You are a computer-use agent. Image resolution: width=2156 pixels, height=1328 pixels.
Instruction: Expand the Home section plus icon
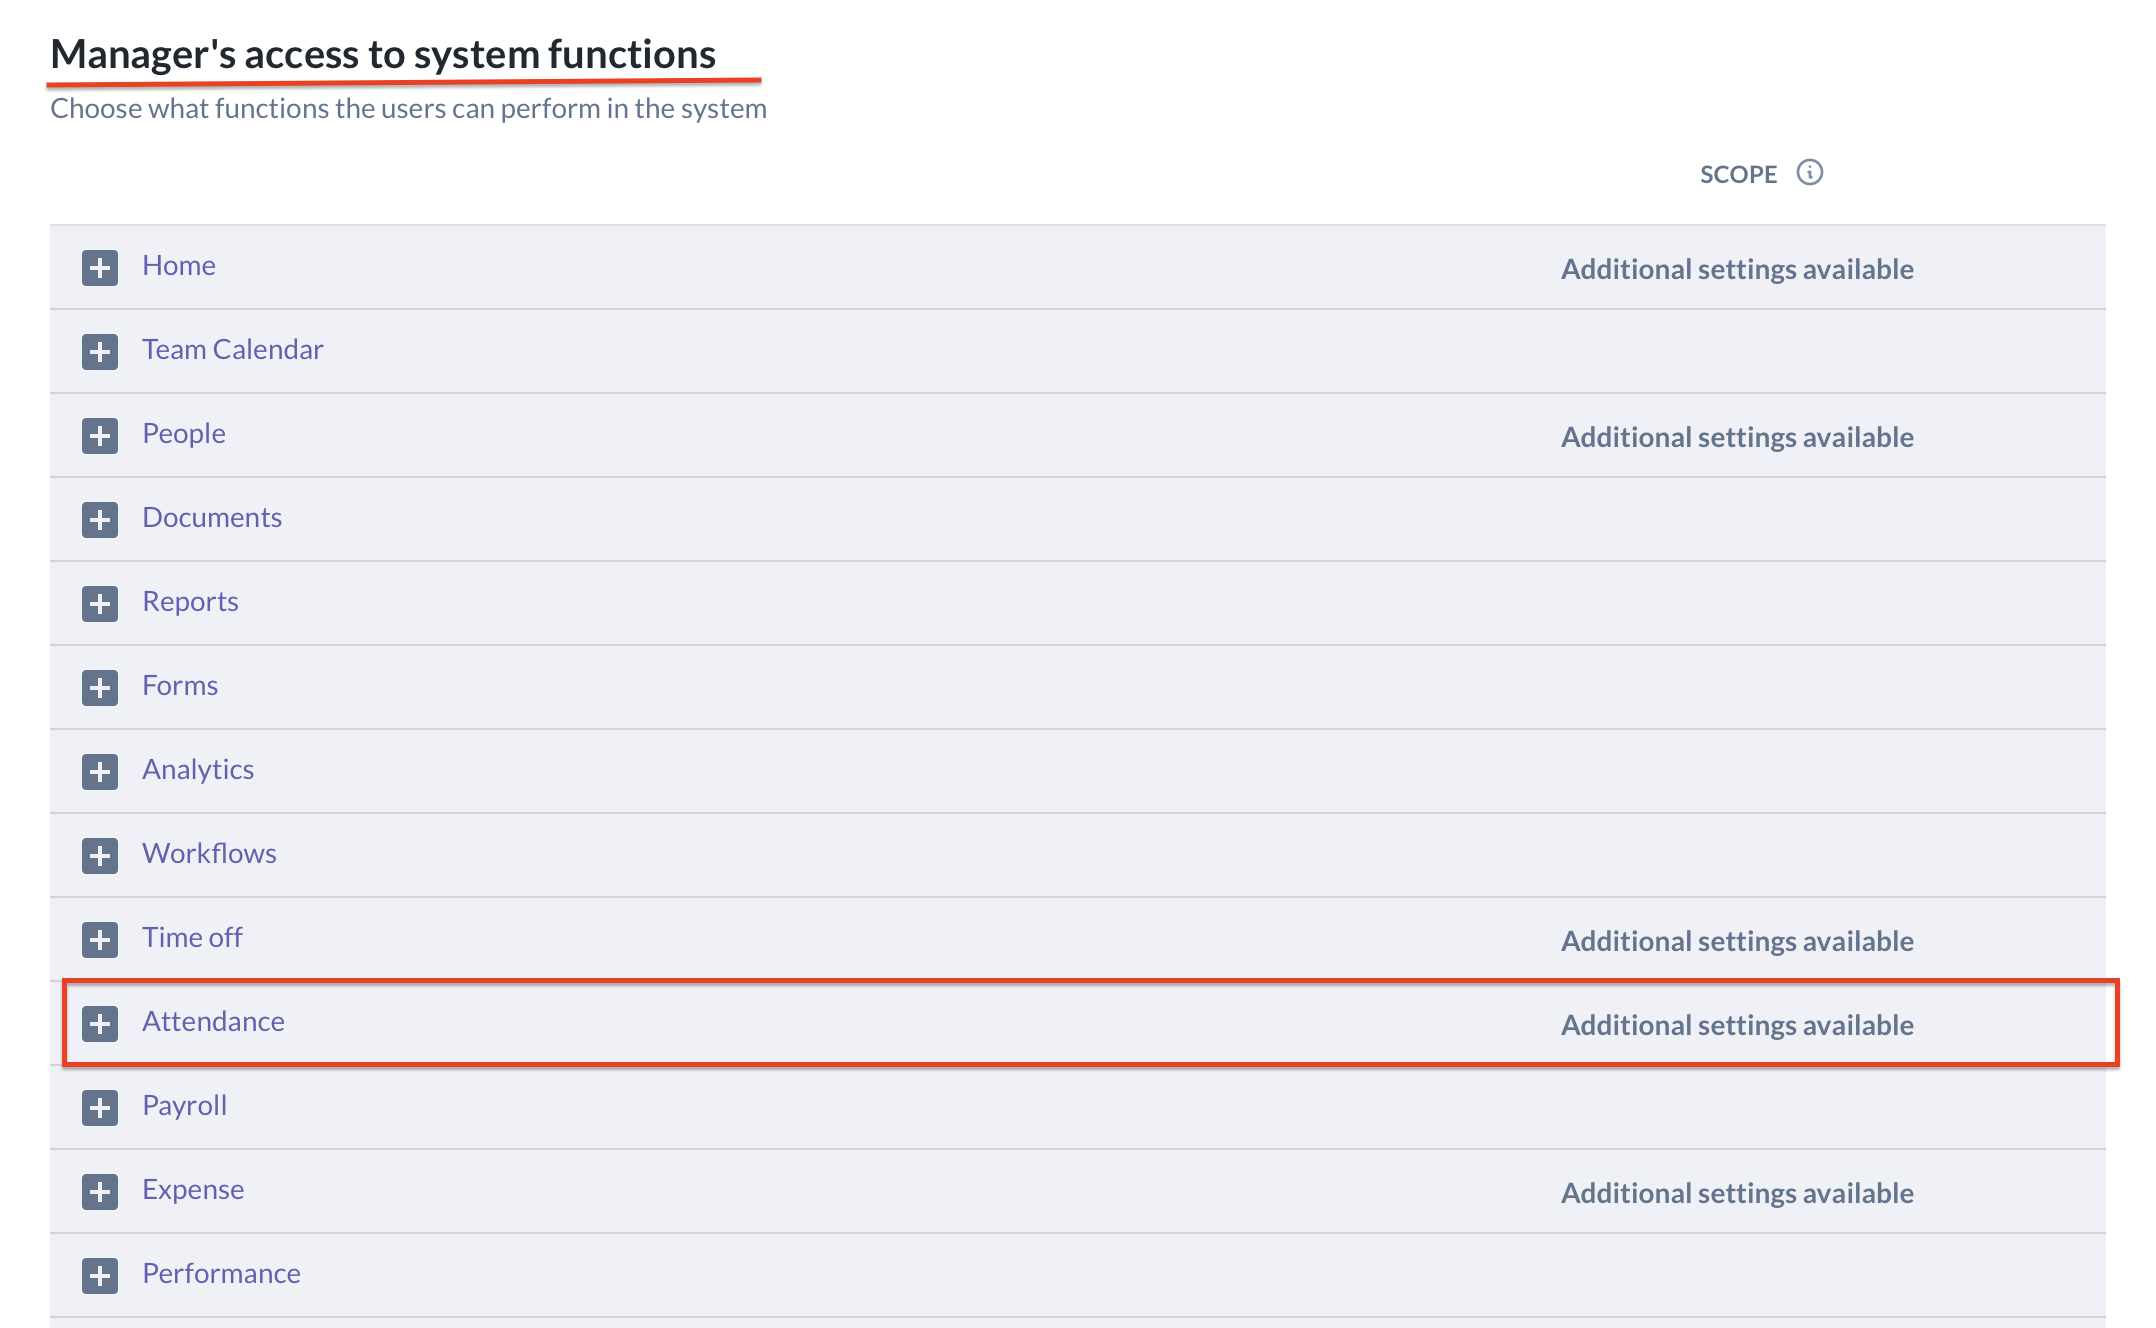tap(100, 268)
